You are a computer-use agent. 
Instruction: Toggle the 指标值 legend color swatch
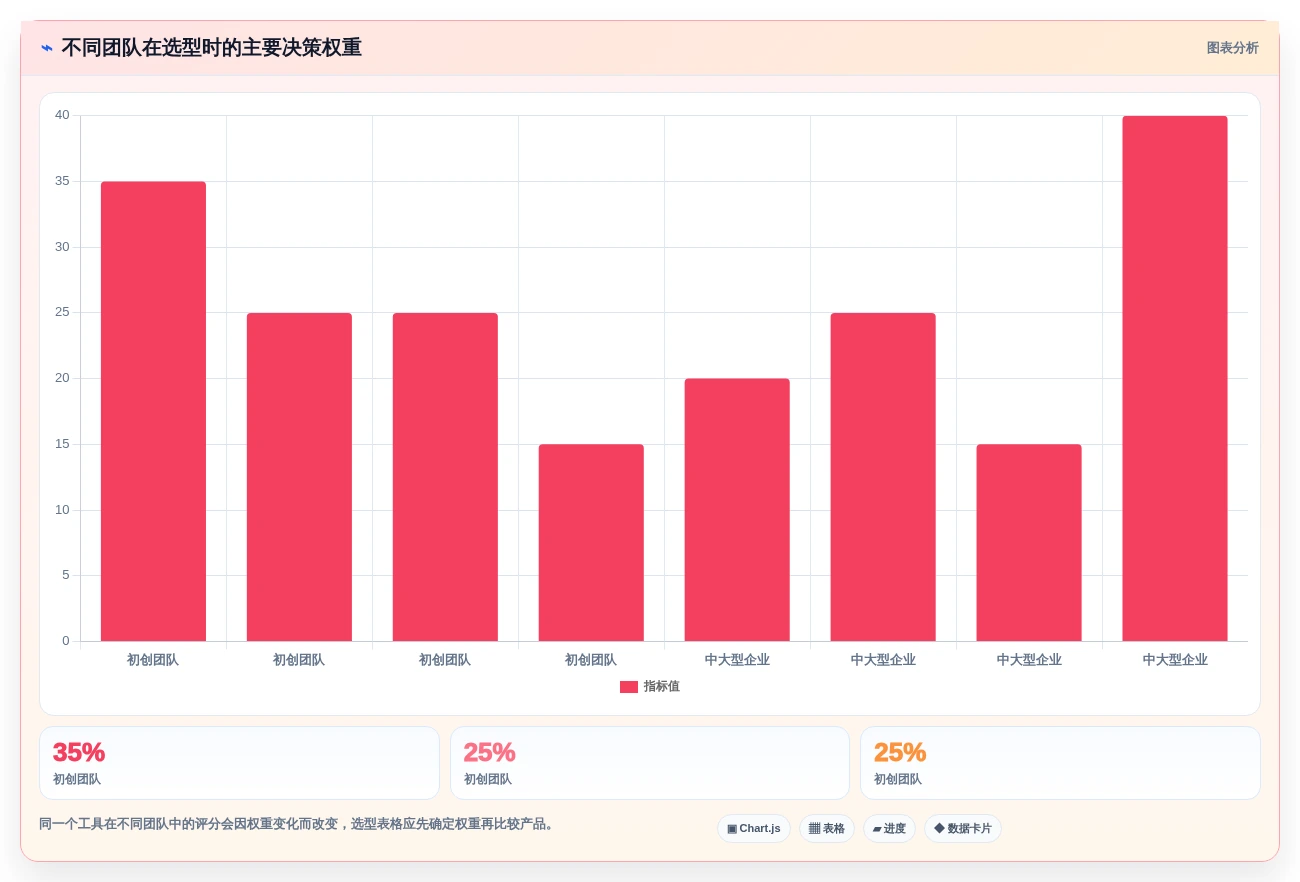click(629, 687)
